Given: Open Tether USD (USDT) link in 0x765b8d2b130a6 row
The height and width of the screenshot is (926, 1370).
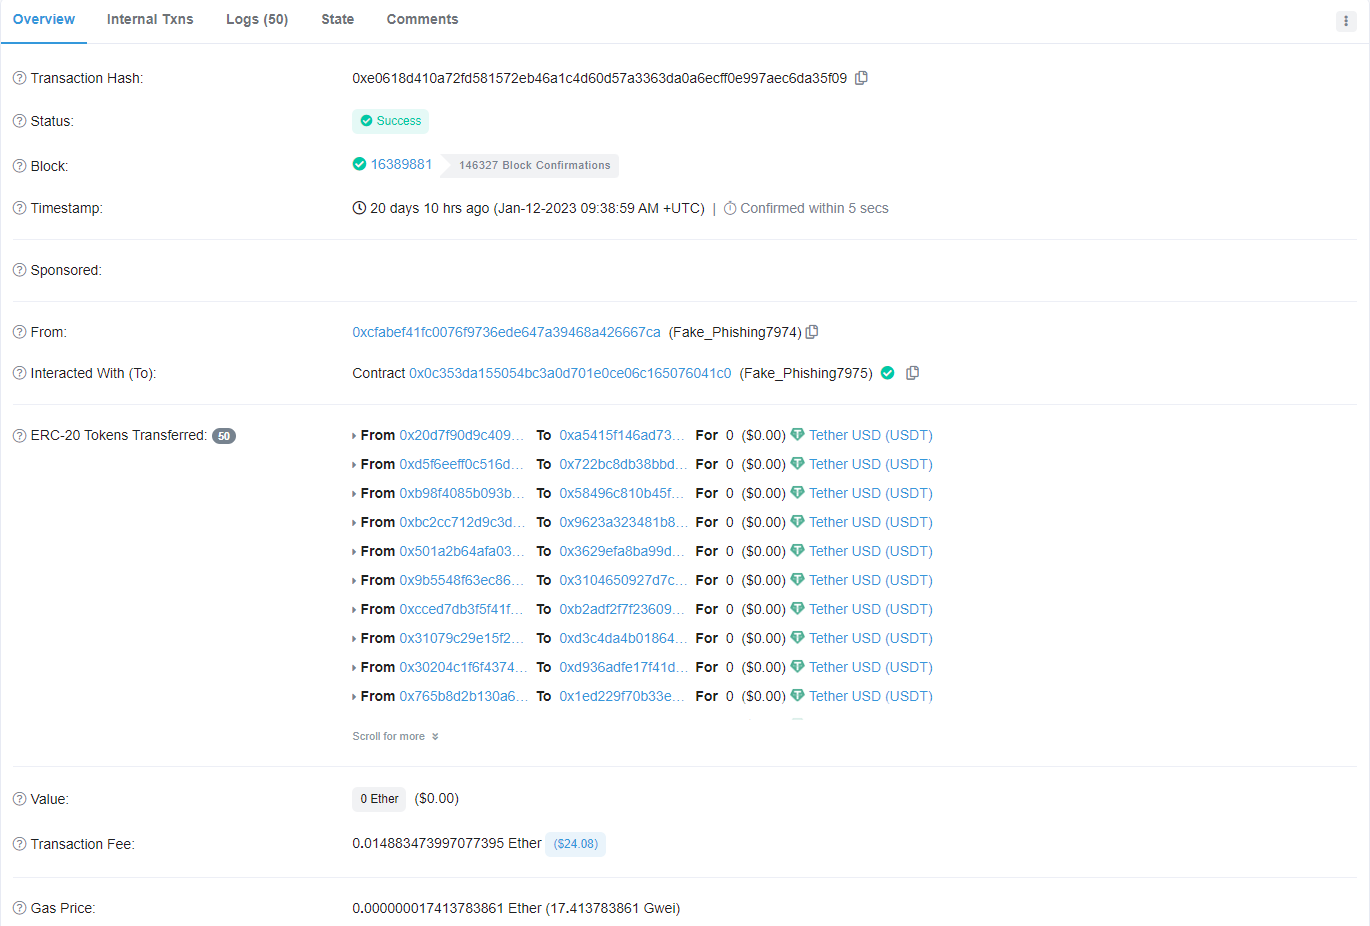Looking at the screenshot, I should 871,696.
